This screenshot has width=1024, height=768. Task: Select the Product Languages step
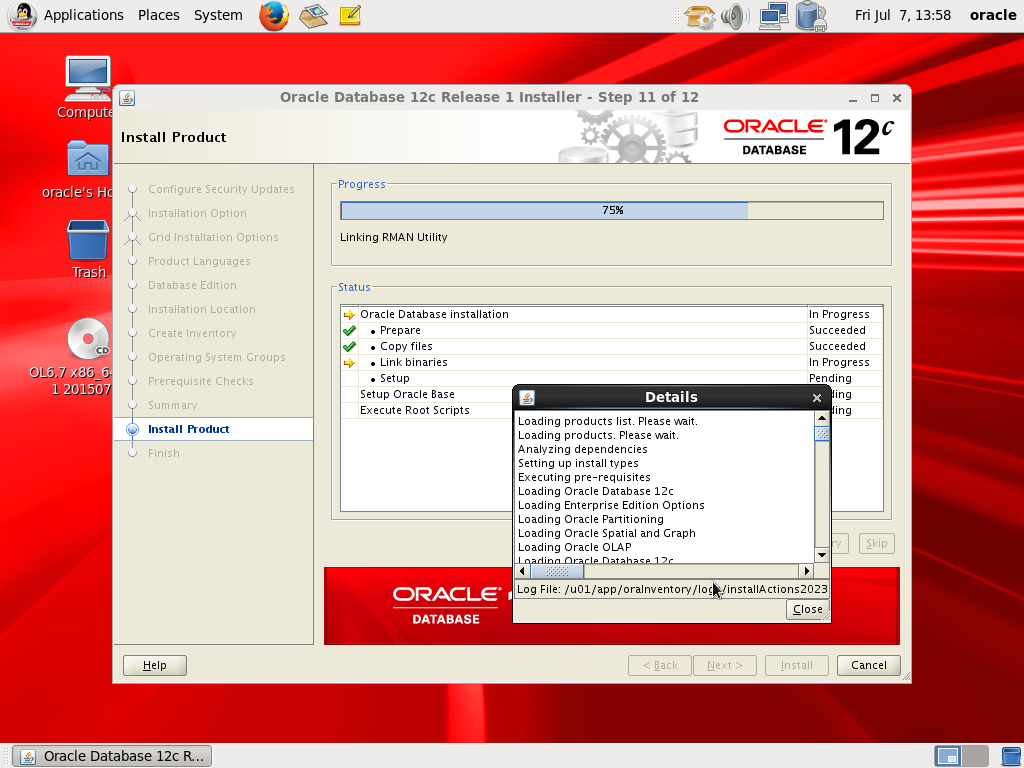pyautogui.click(x=199, y=261)
